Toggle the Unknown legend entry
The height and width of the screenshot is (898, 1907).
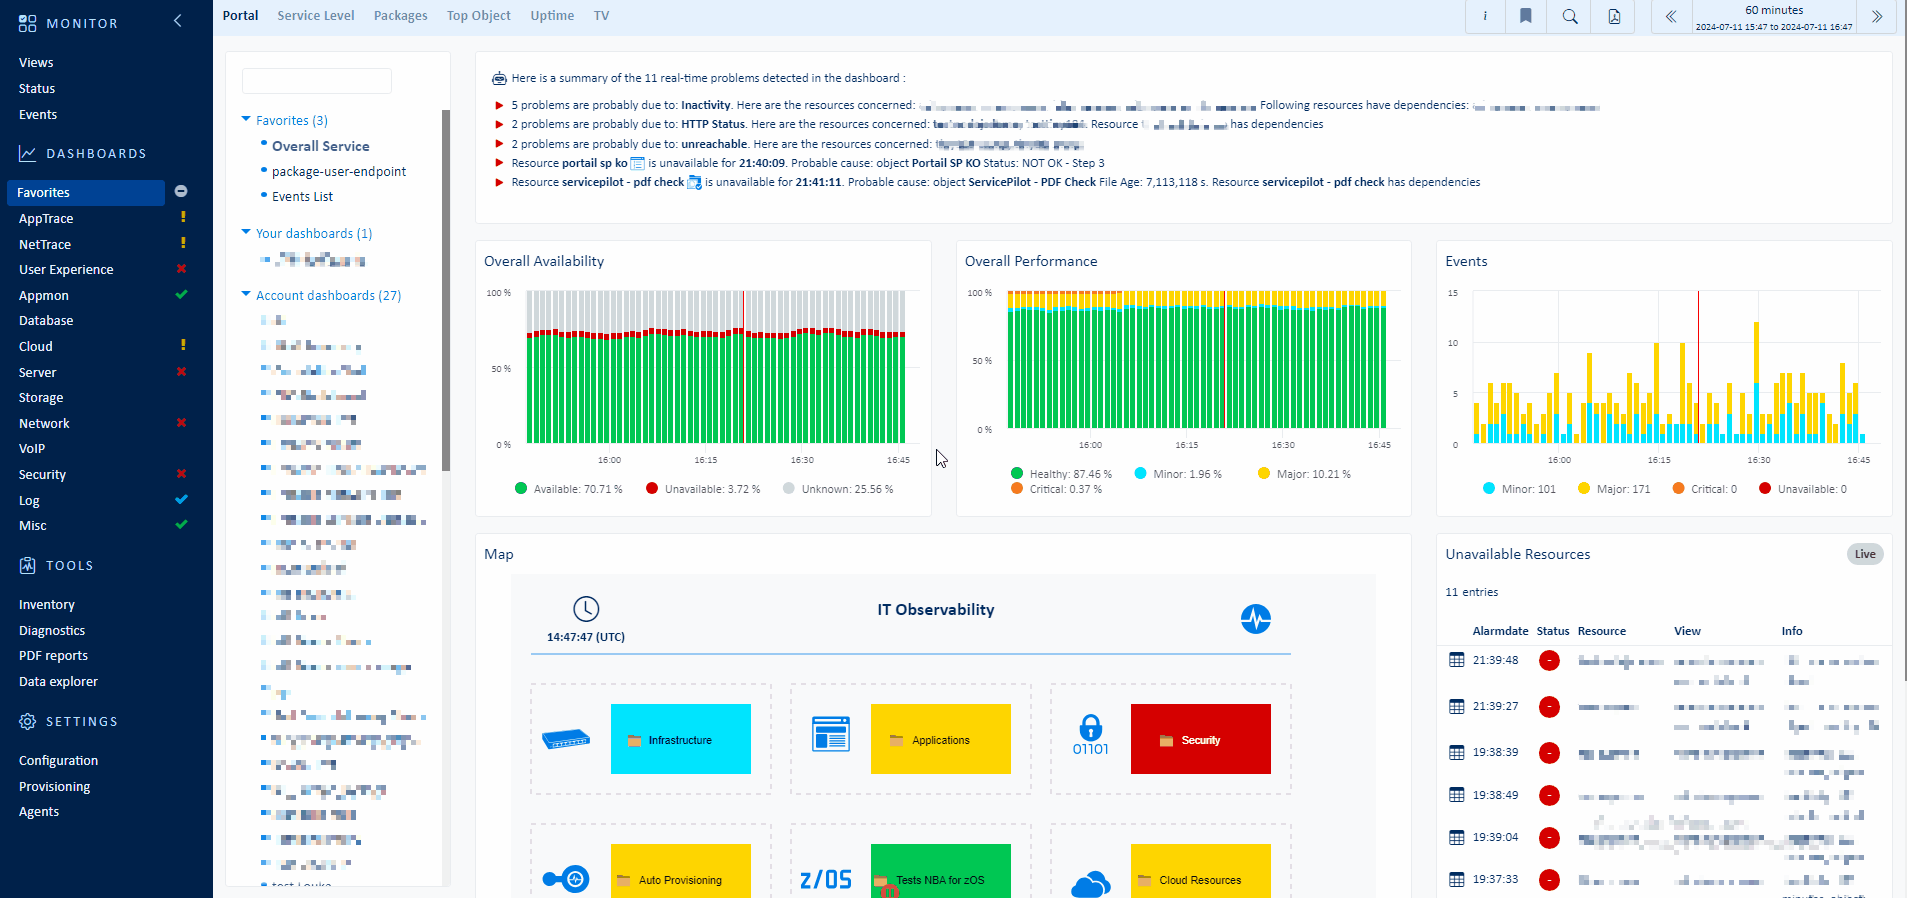coord(838,489)
